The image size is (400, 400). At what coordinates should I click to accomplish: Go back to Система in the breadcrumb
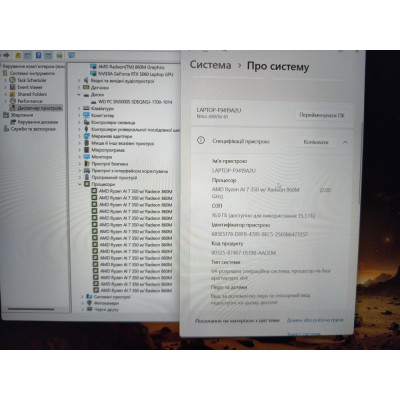[x=210, y=65]
